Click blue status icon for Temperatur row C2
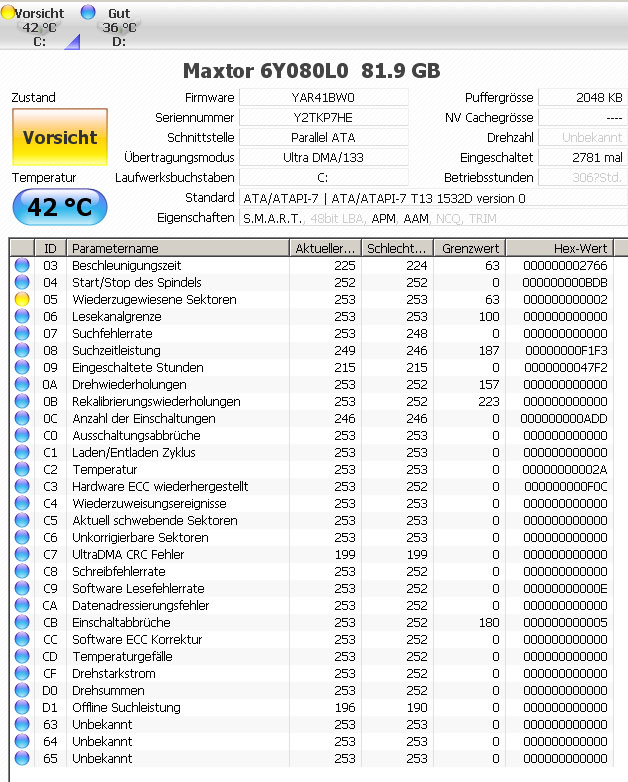The image size is (628, 782). coord(22,469)
